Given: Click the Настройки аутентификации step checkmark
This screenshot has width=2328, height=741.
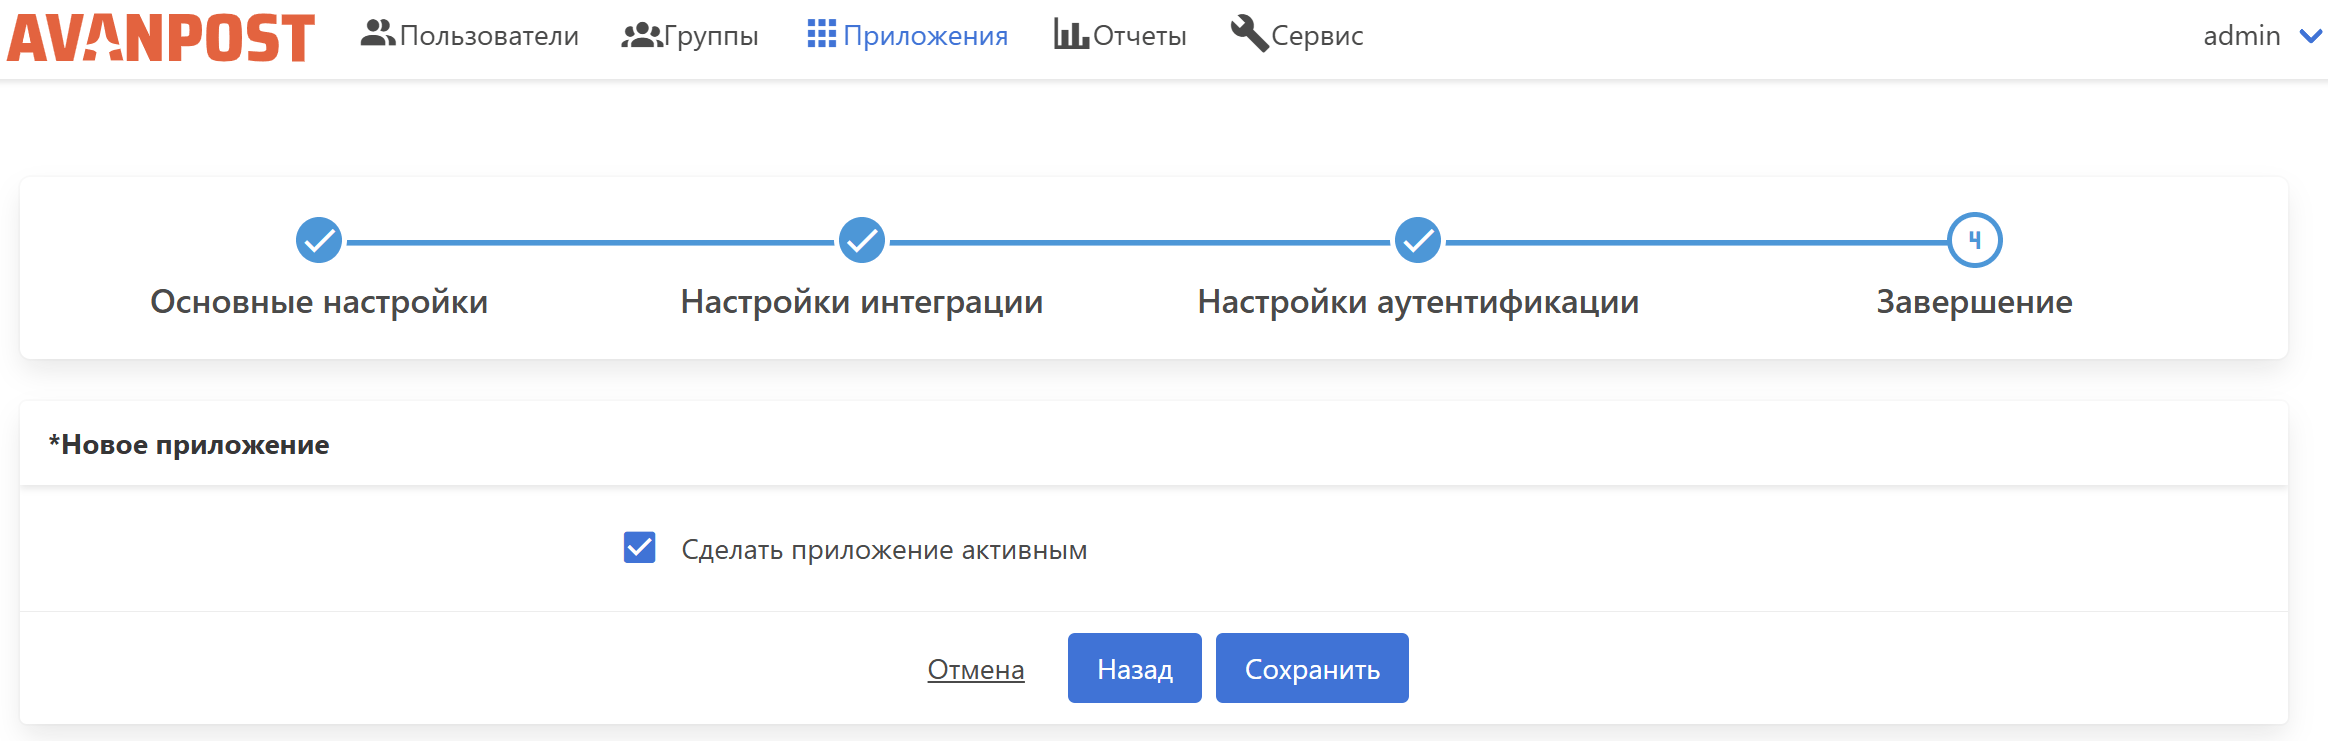Looking at the screenshot, I should [1418, 240].
